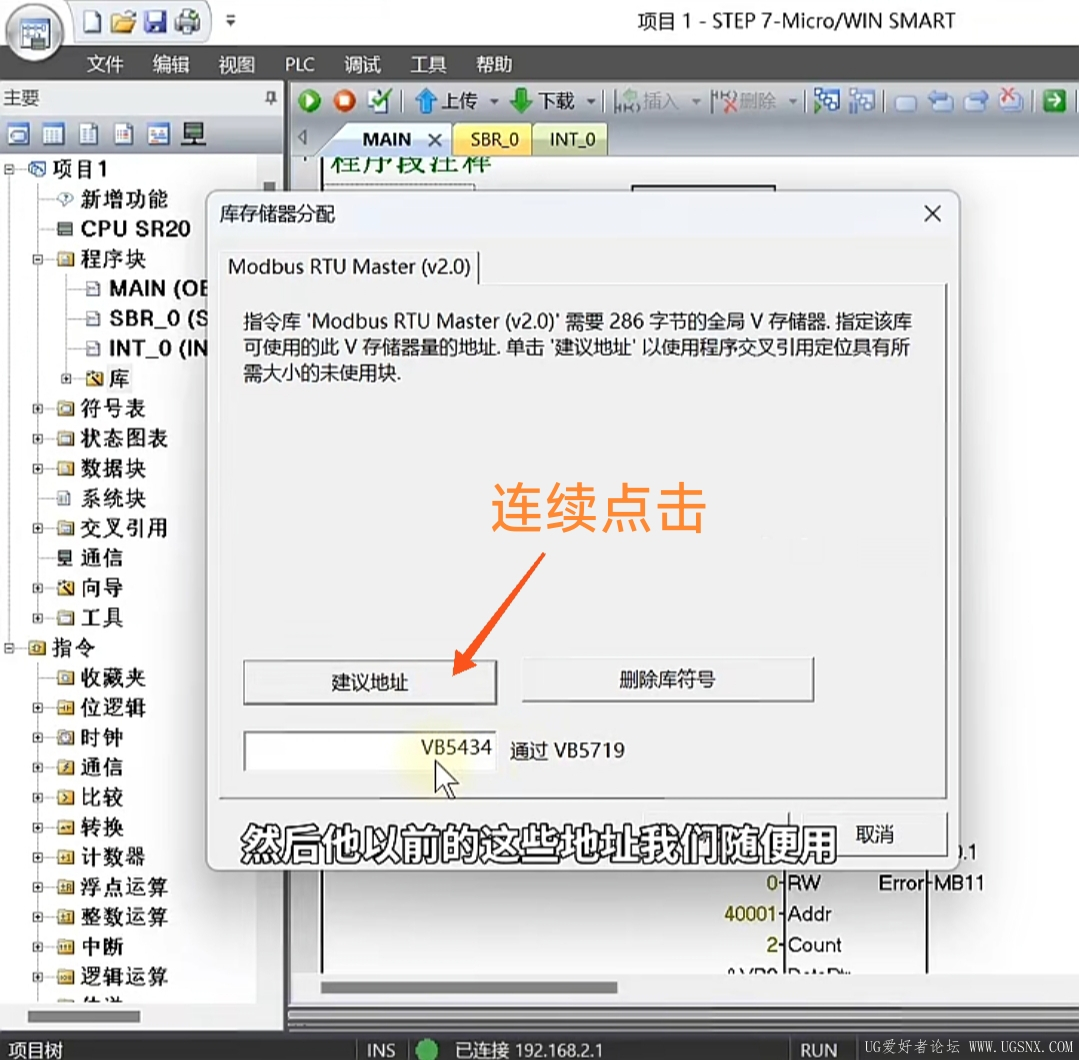The image size is (1079, 1060).
Task: Open the 编辑 menu
Action: tap(171, 65)
